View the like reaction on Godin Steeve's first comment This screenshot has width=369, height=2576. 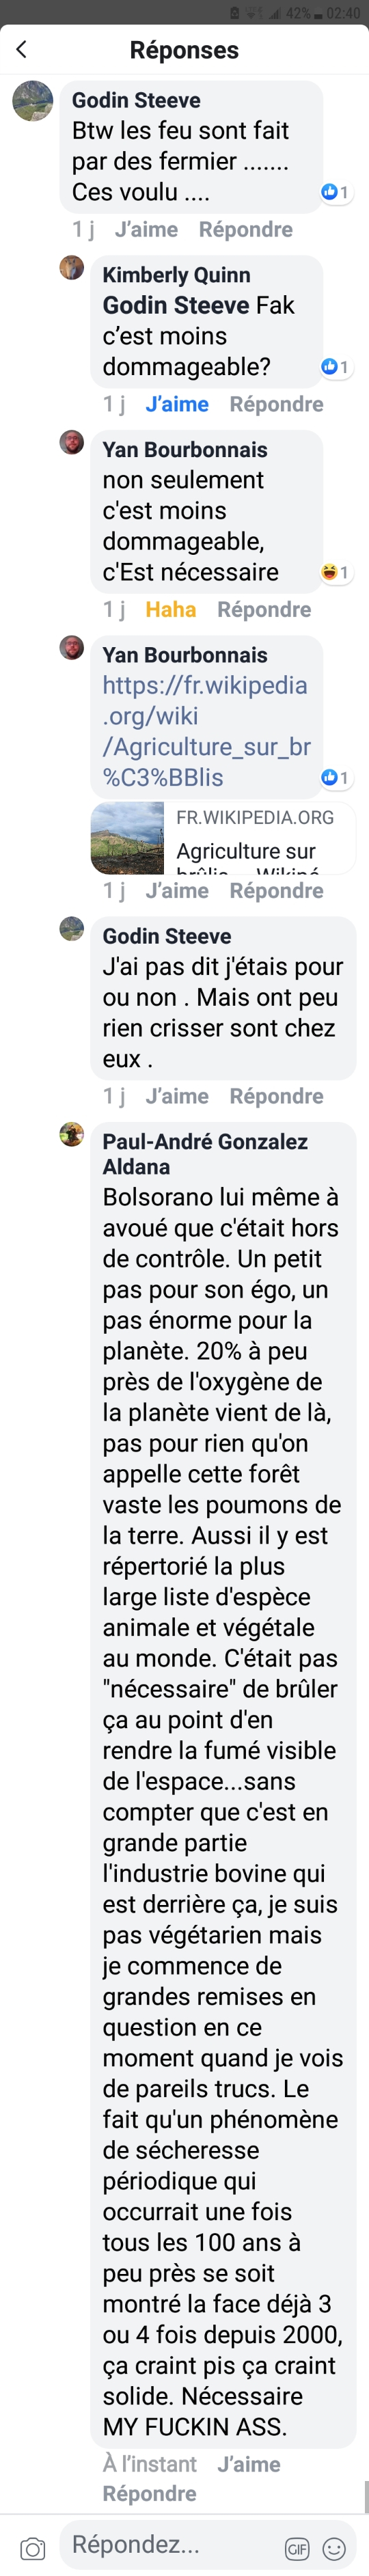click(x=334, y=192)
